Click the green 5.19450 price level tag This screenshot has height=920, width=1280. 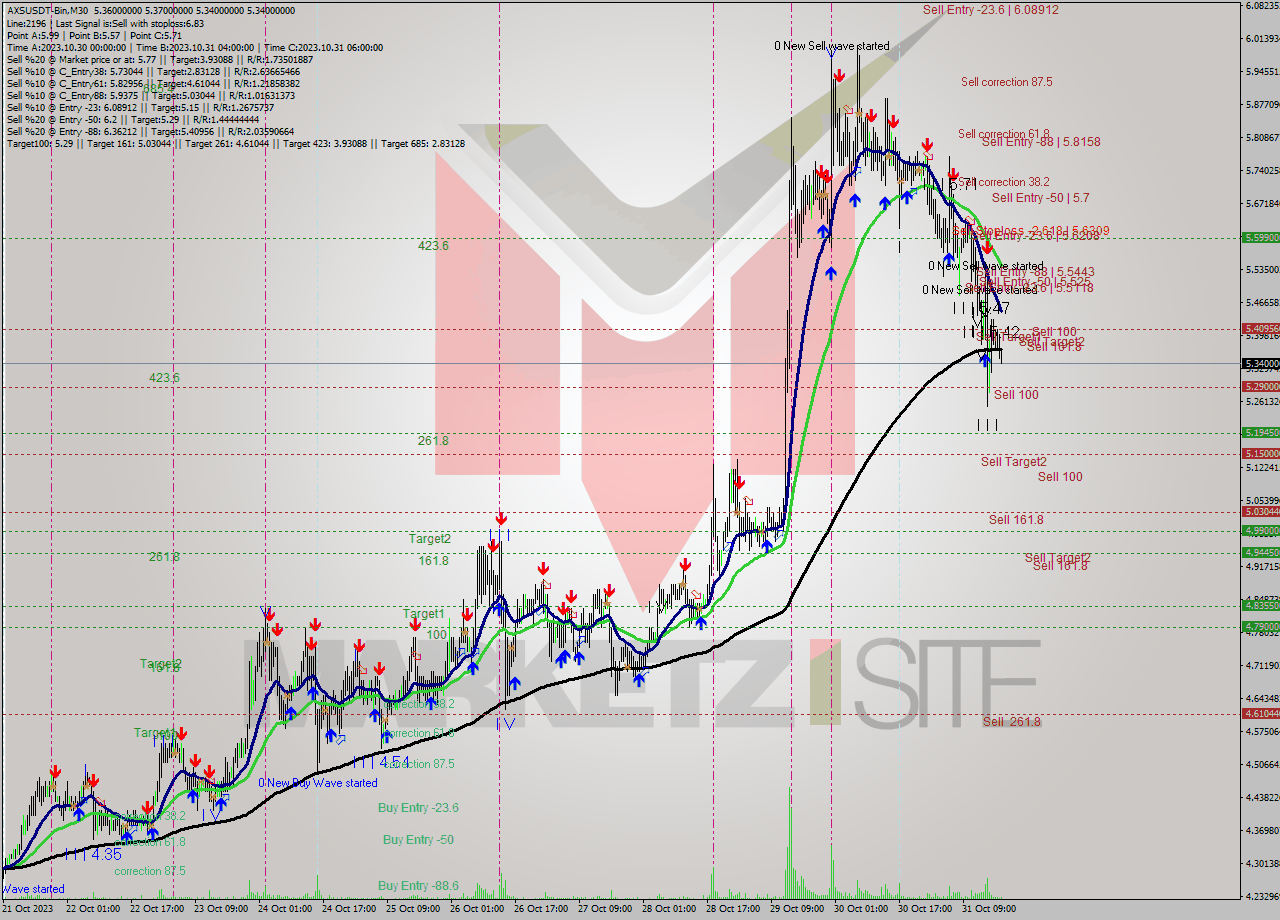1260,433
